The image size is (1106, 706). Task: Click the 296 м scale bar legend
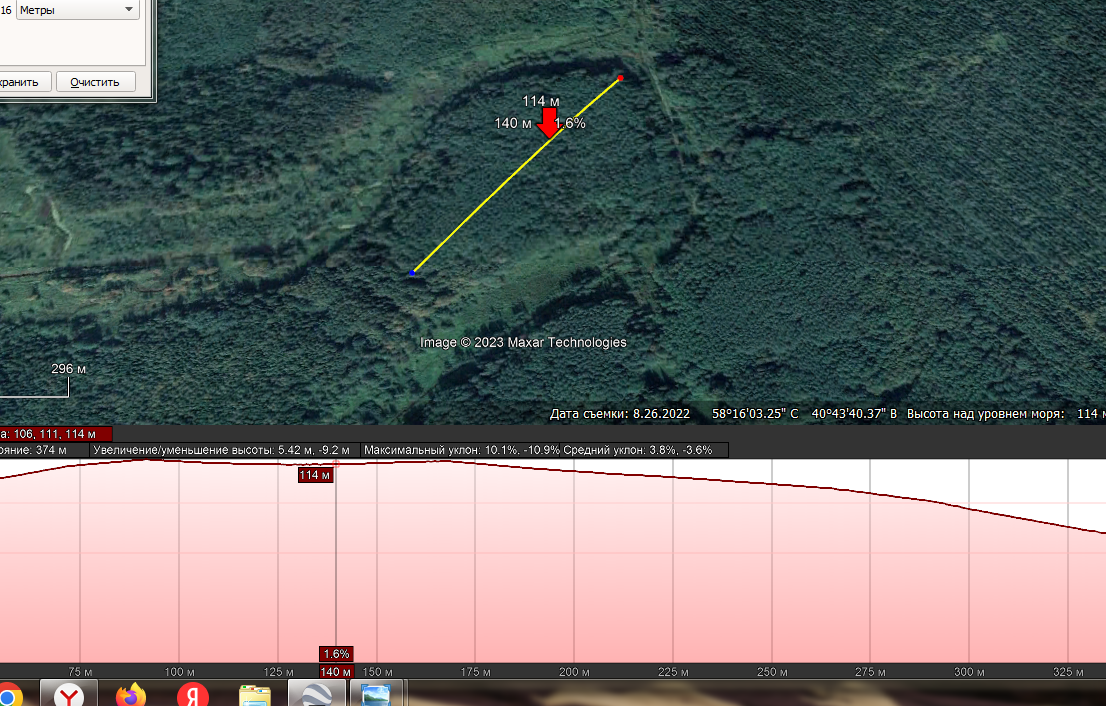point(68,369)
